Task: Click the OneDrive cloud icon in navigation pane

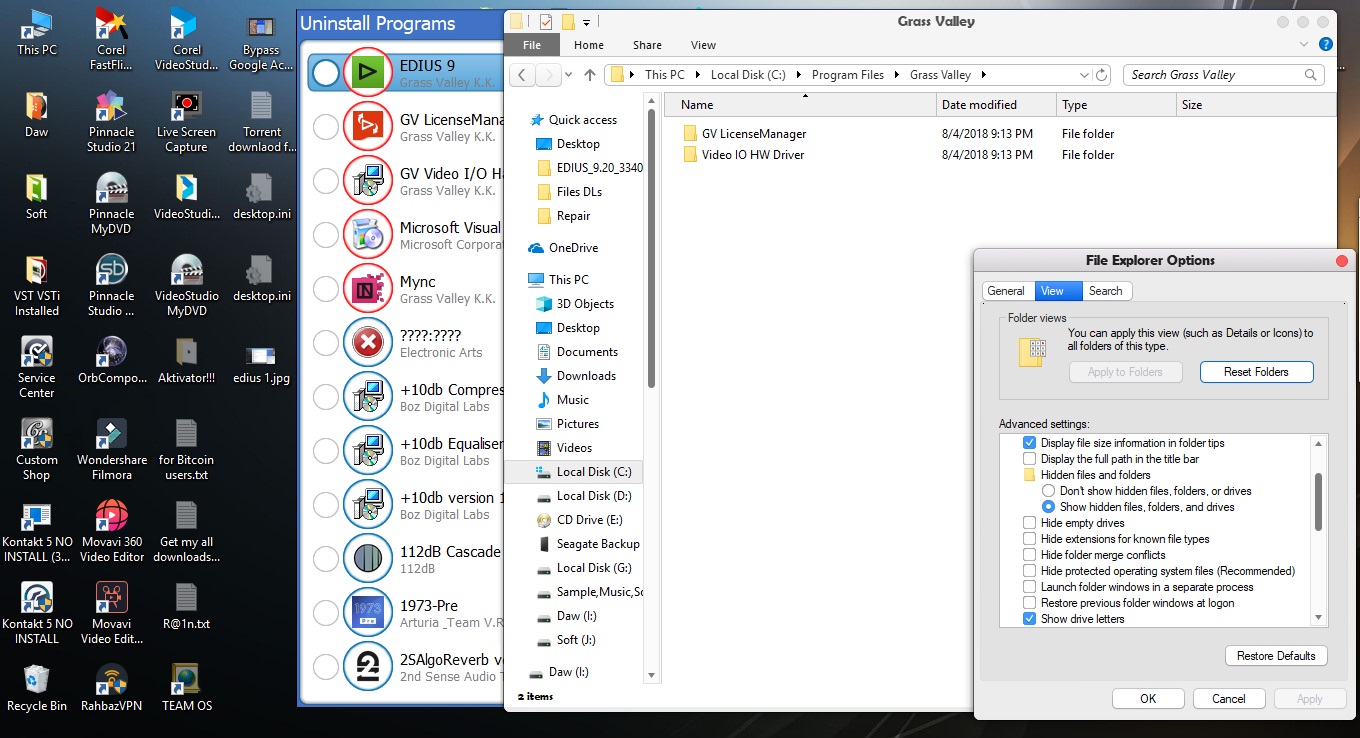Action: 536,248
